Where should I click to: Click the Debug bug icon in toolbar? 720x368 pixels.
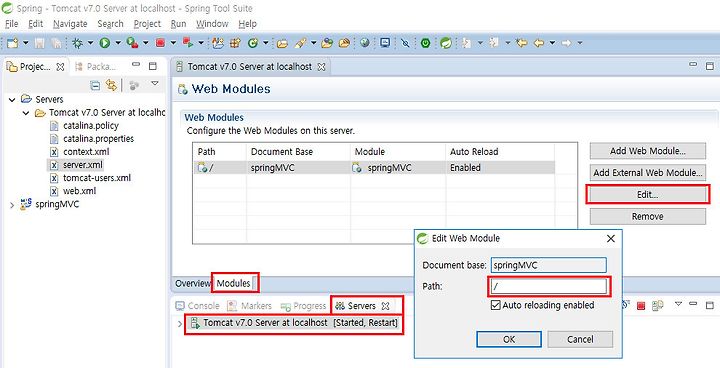(77, 43)
